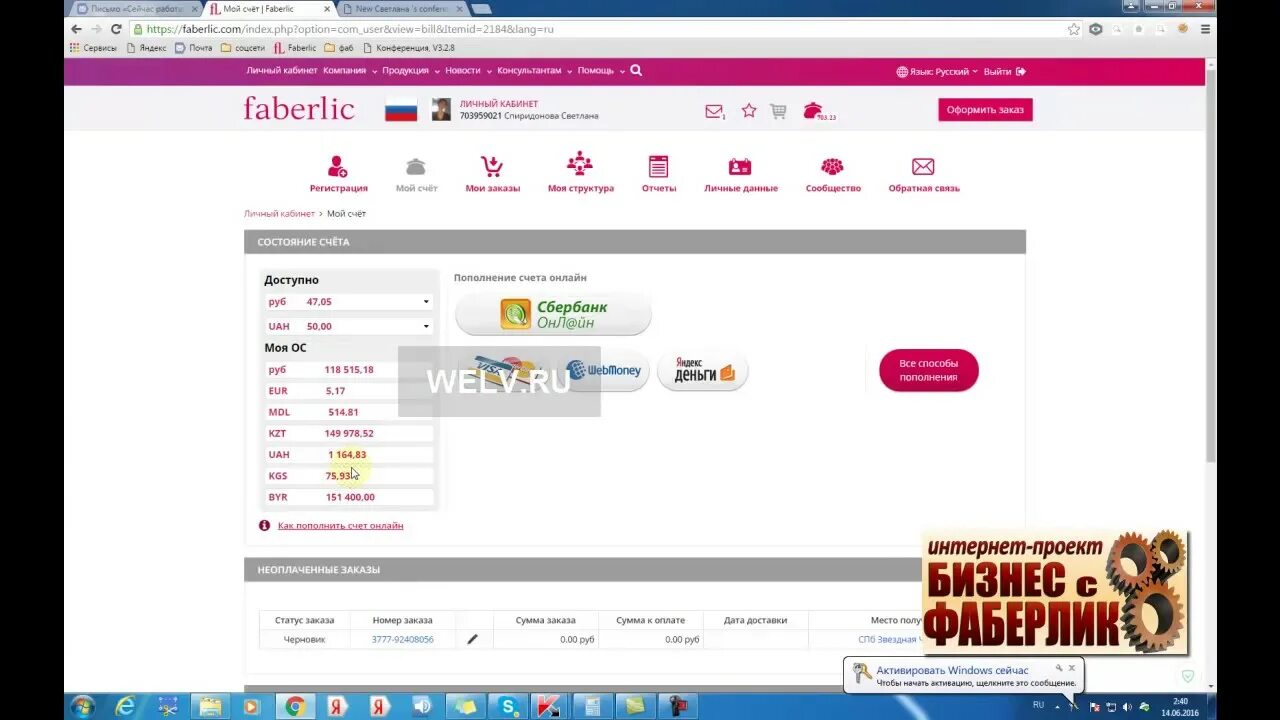Click the Моя ОС руб 118 515,18 value
Screen dimensions: 1280x720
coord(349,369)
